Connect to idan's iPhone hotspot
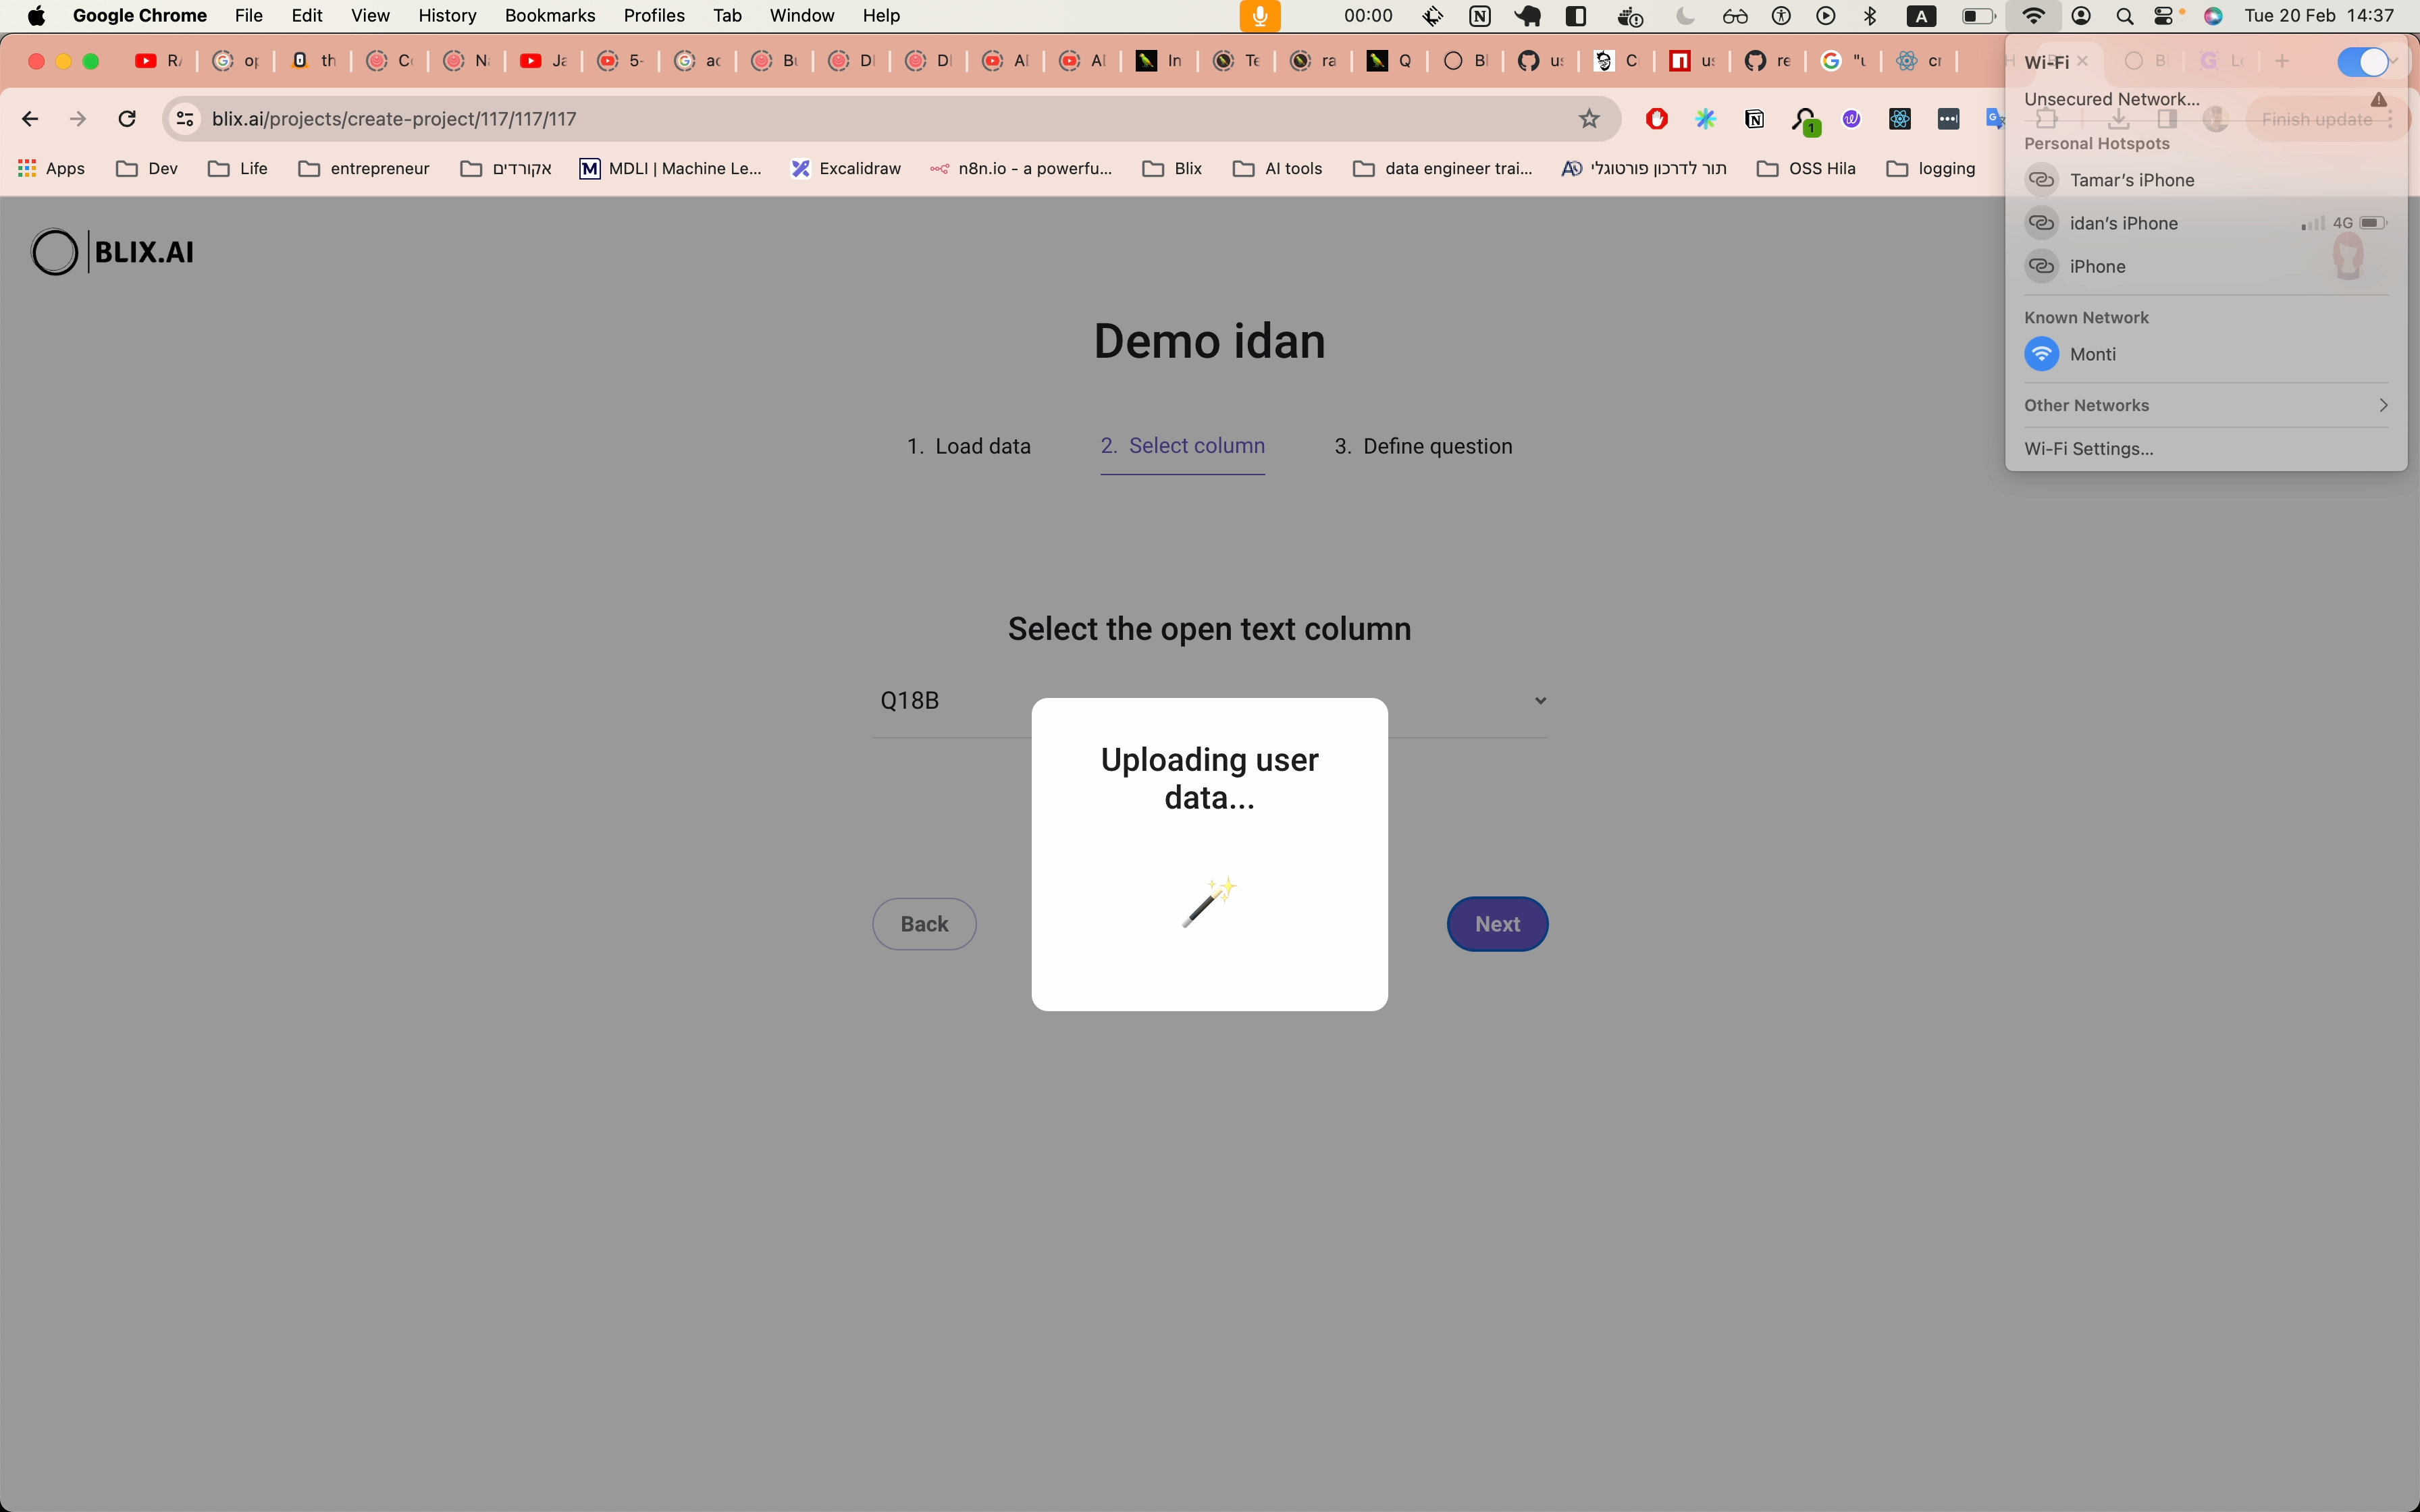 pyautogui.click(x=2206, y=223)
